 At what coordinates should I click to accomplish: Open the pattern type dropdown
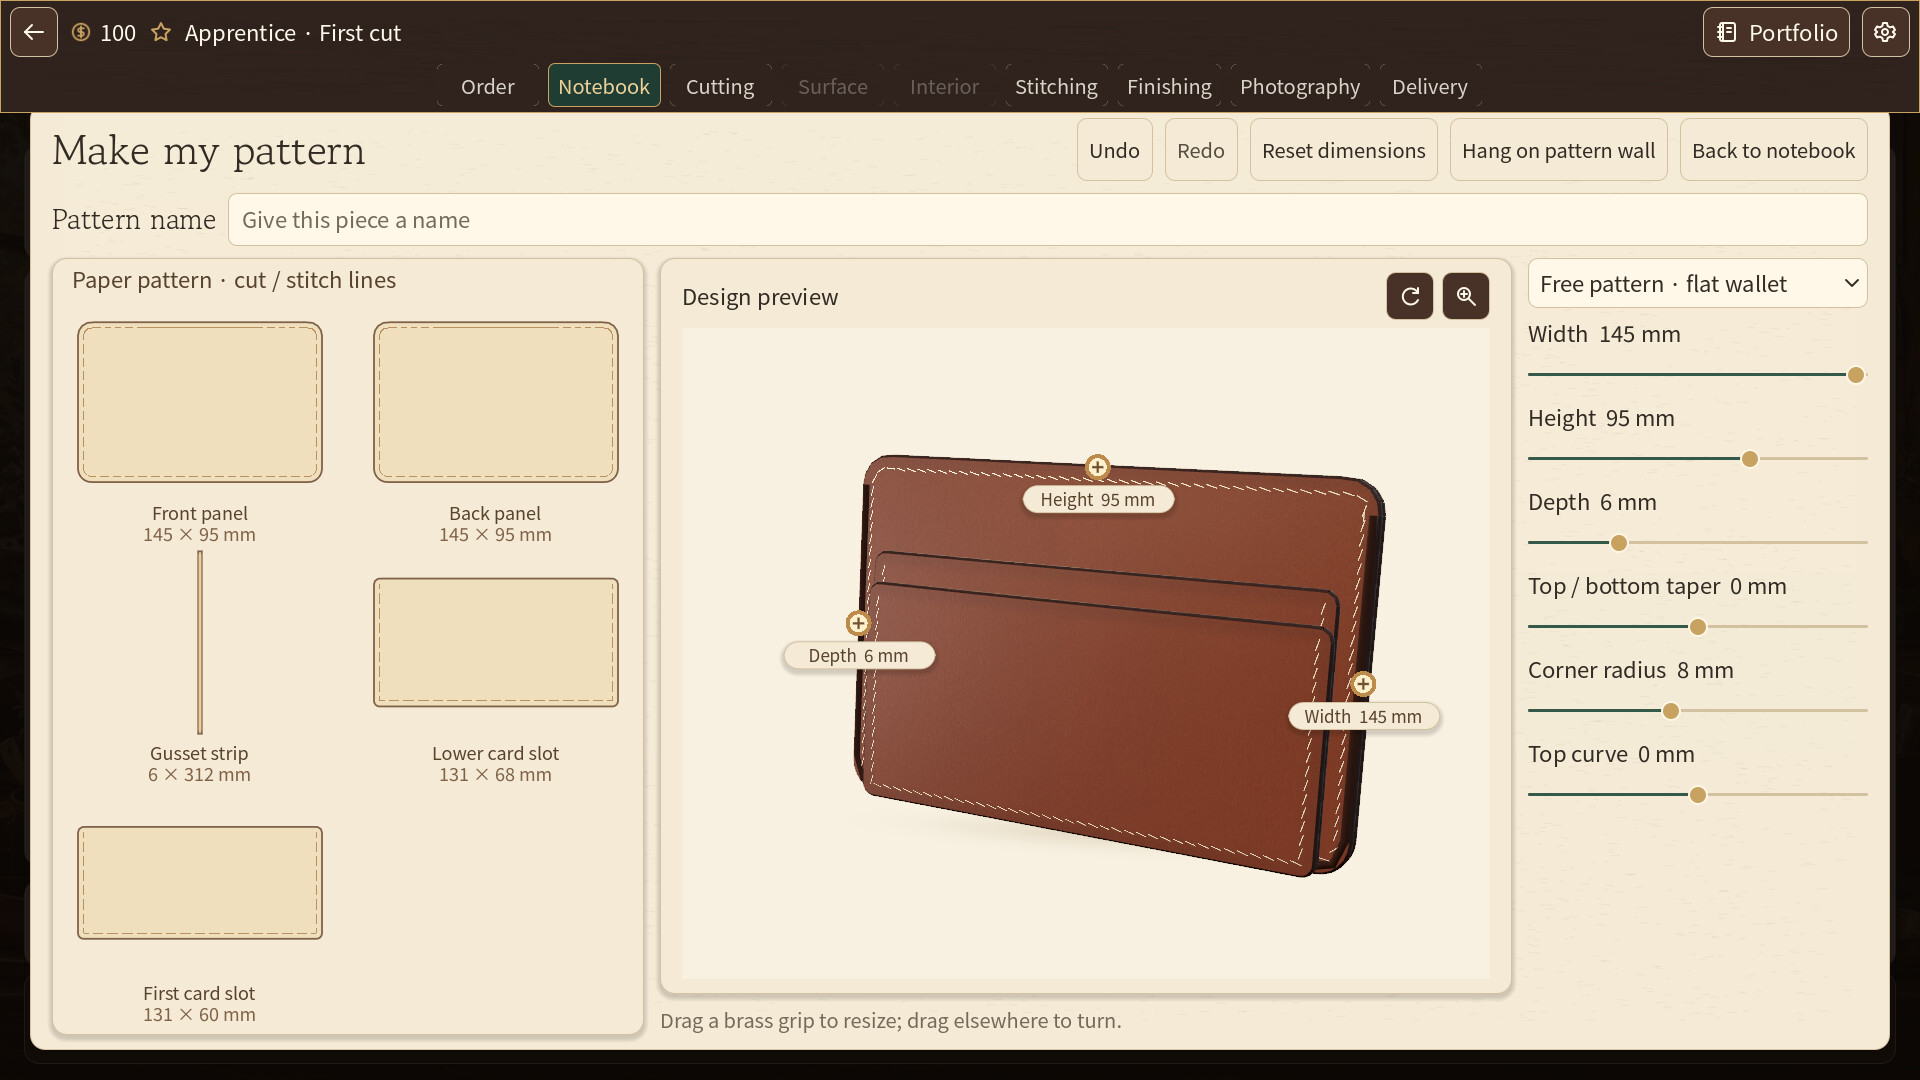click(x=1697, y=284)
